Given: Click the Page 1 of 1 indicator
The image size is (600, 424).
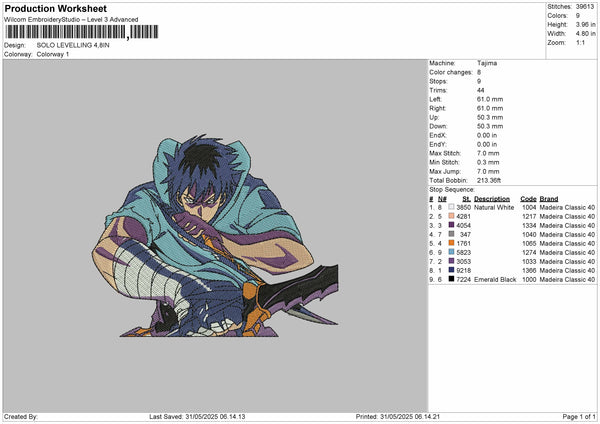Looking at the screenshot, I should click(579, 416).
